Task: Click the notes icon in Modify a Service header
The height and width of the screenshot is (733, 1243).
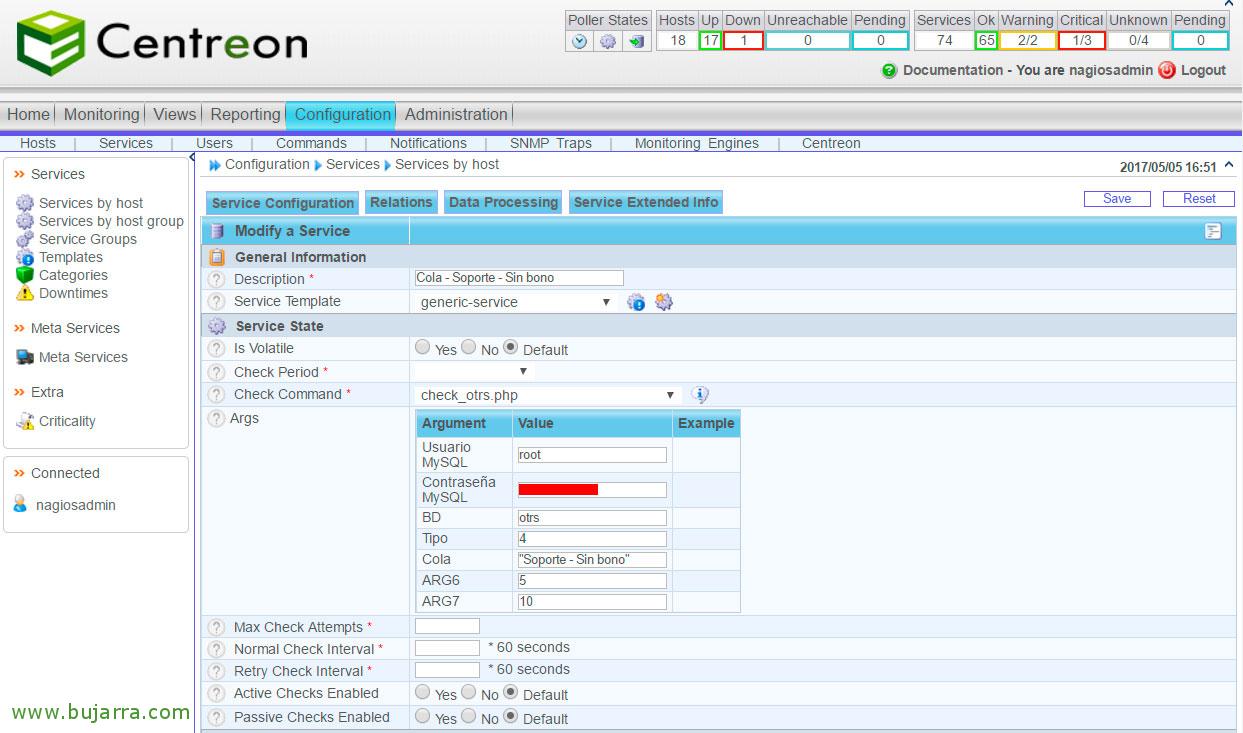Action: point(1213,231)
